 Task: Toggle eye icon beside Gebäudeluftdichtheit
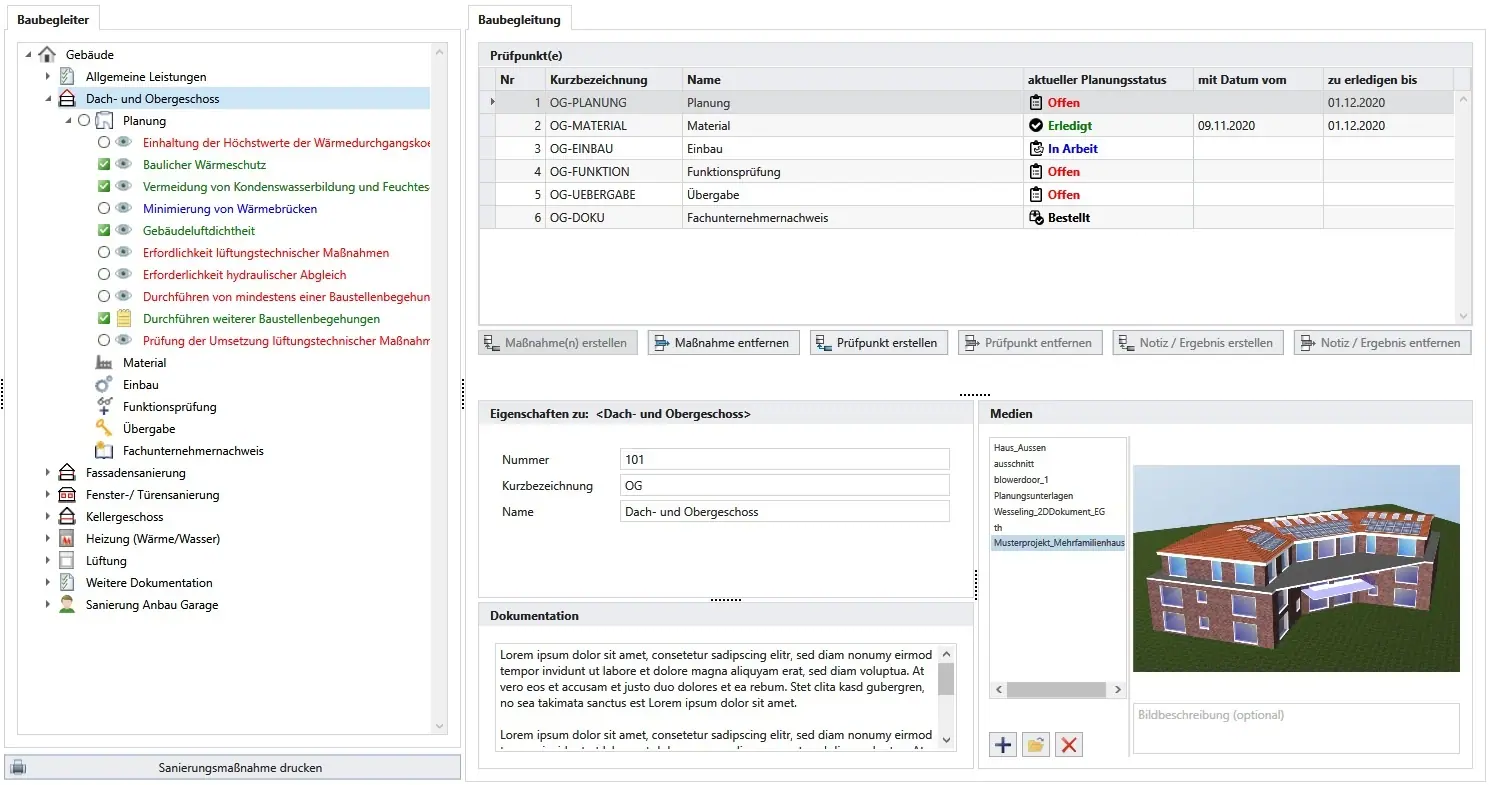click(x=124, y=231)
